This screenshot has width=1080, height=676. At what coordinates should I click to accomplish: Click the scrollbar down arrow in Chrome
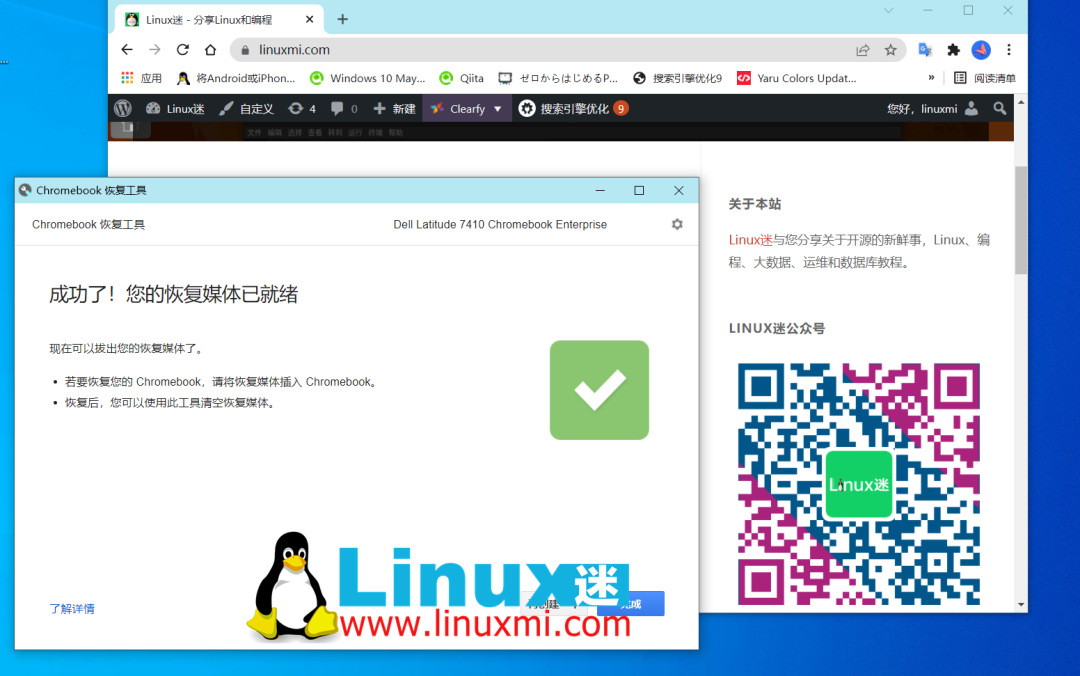click(1021, 604)
